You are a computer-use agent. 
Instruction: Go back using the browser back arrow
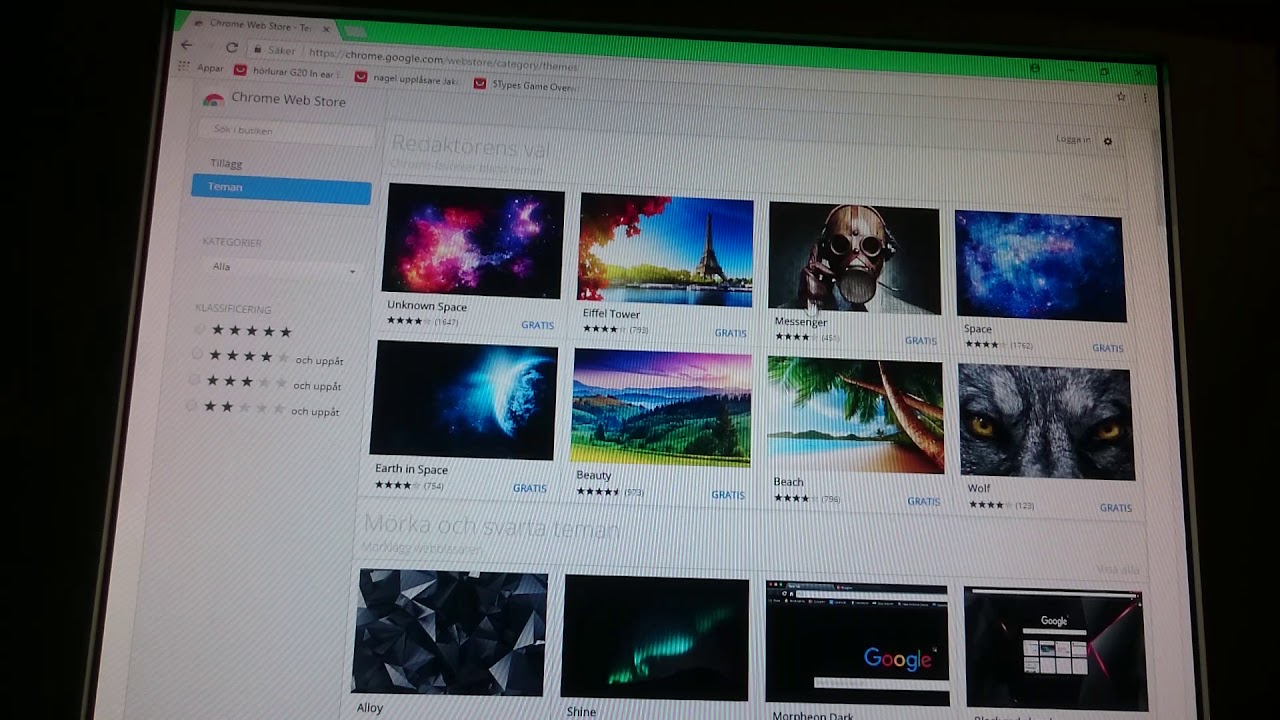(186, 45)
